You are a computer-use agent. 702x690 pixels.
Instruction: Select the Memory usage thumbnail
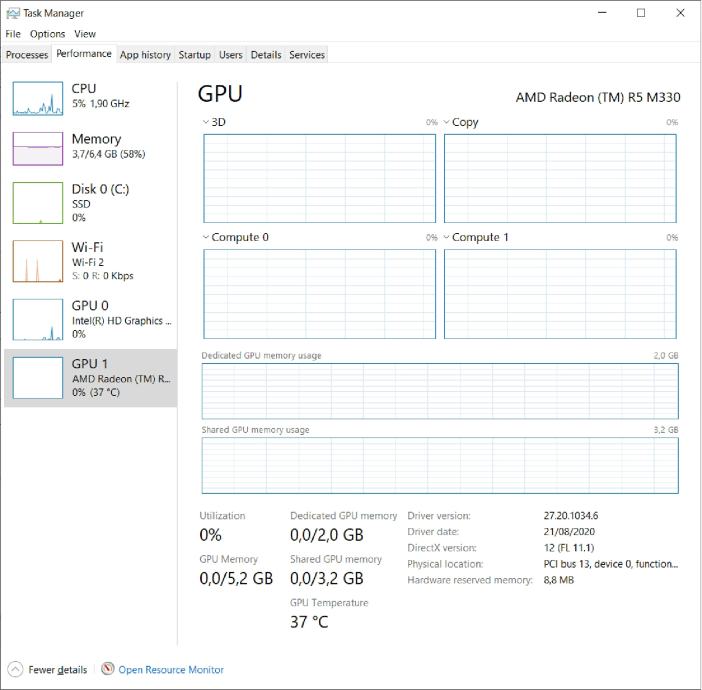point(38,149)
